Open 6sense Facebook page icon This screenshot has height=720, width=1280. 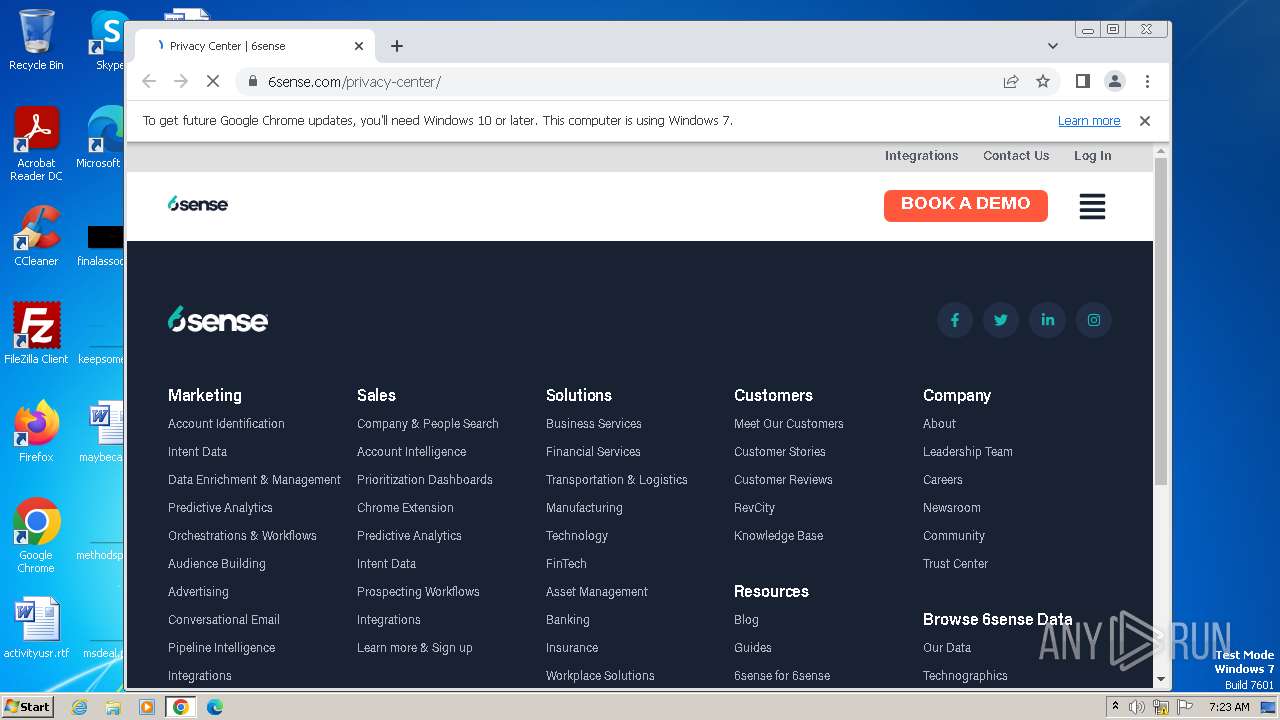point(954,320)
